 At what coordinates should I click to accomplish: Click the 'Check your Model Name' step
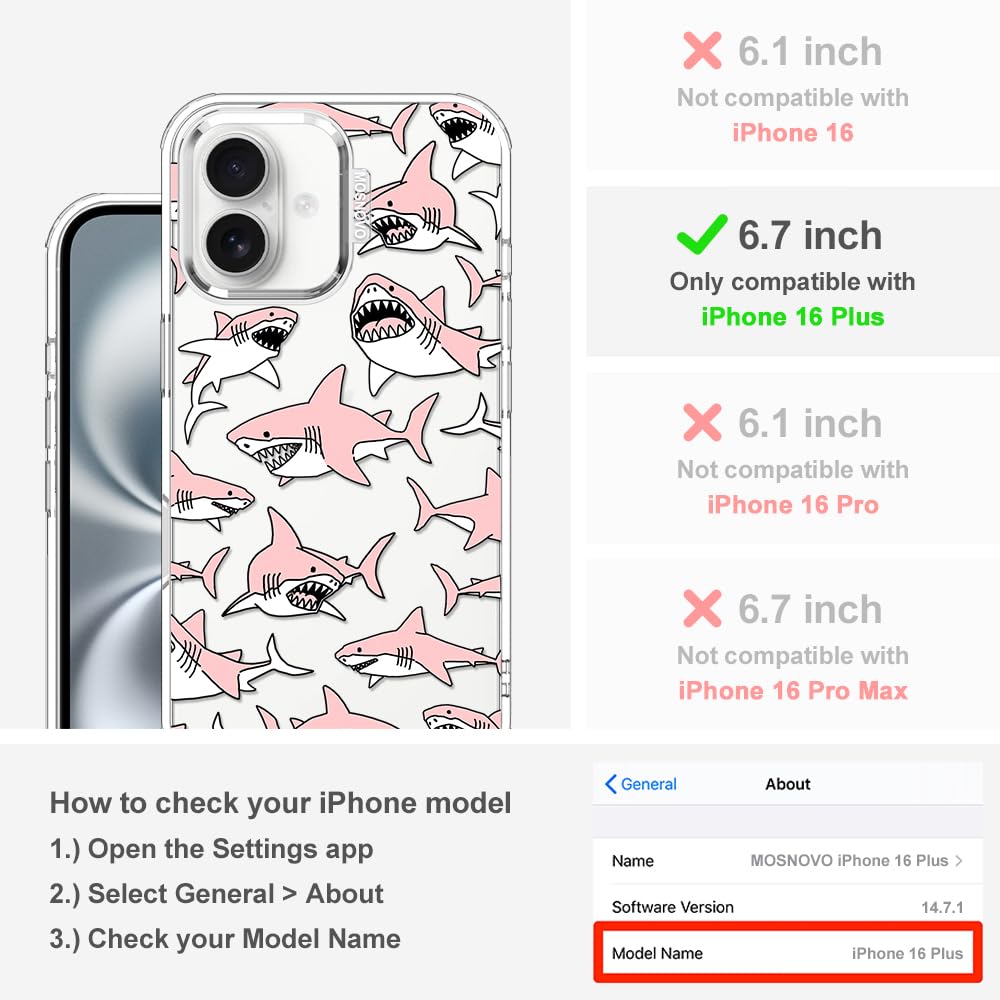click(225, 939)
